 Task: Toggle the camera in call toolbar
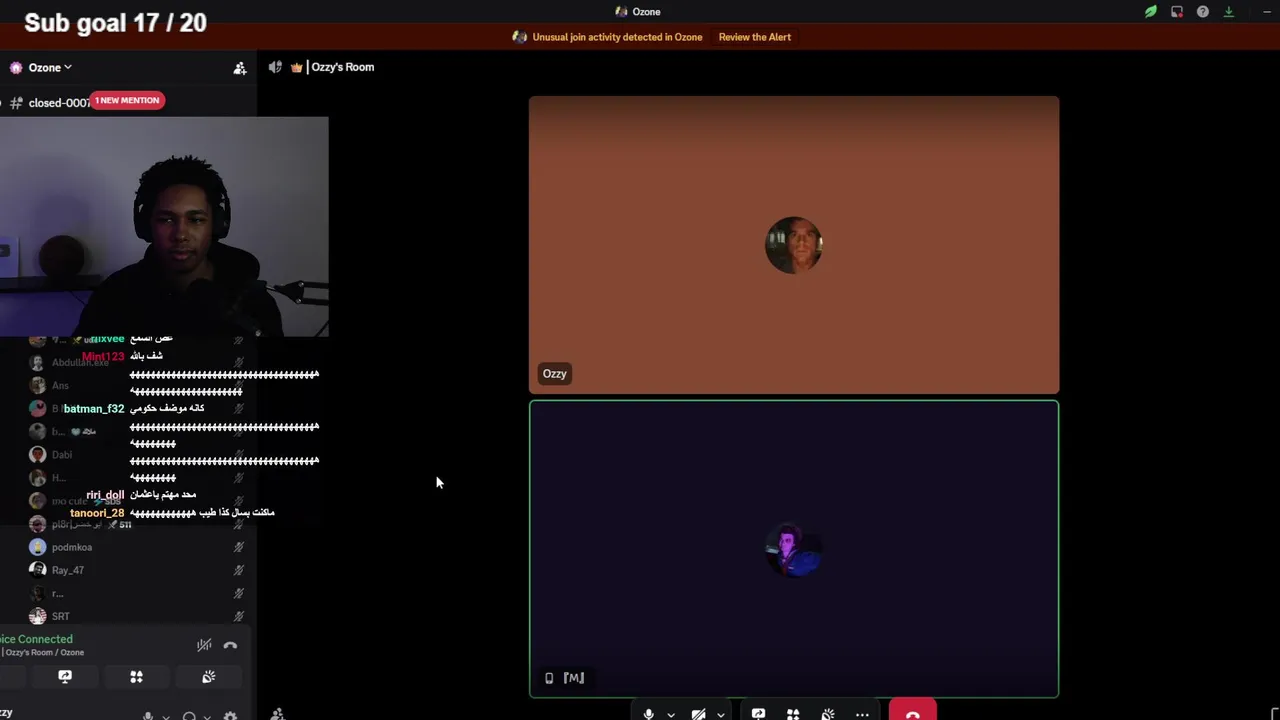(698, 714)
